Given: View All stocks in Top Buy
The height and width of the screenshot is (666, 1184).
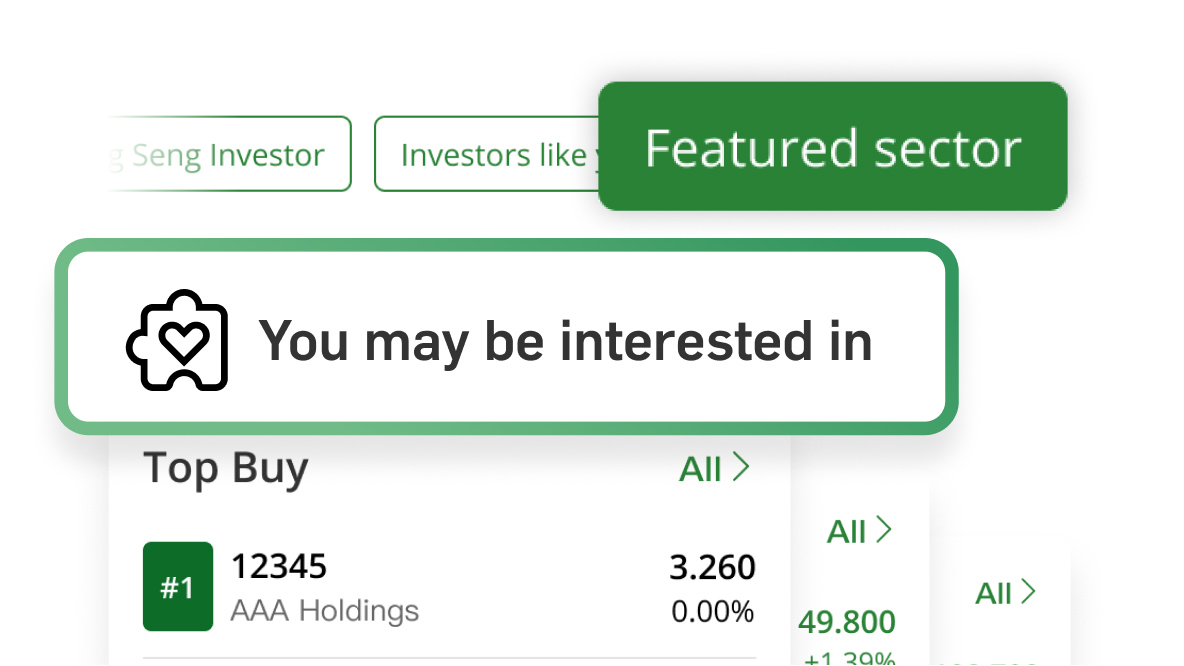Looking at the screenshot, I should click(x=701, y=468).
